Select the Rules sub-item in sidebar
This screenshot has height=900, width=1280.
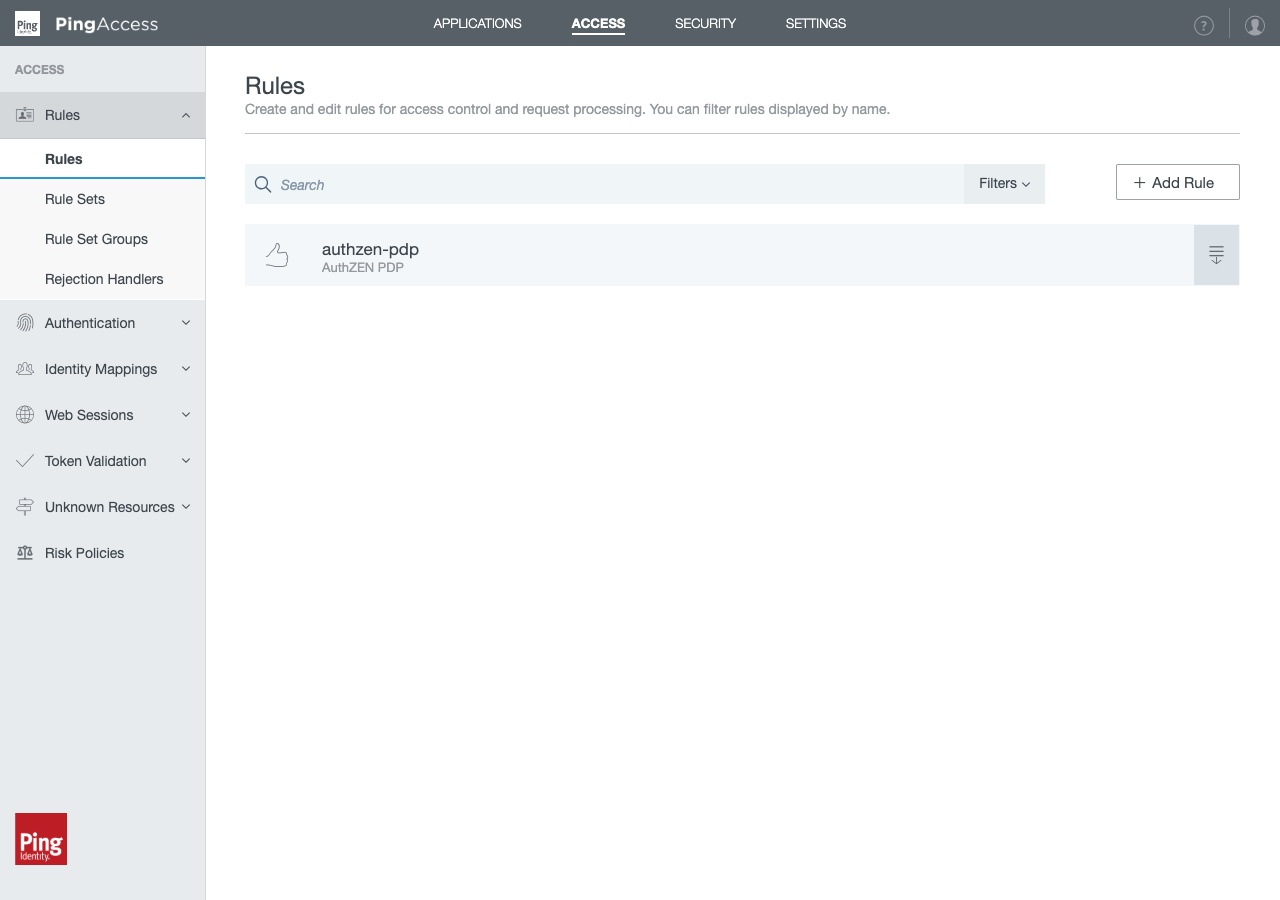pos(102,159)
